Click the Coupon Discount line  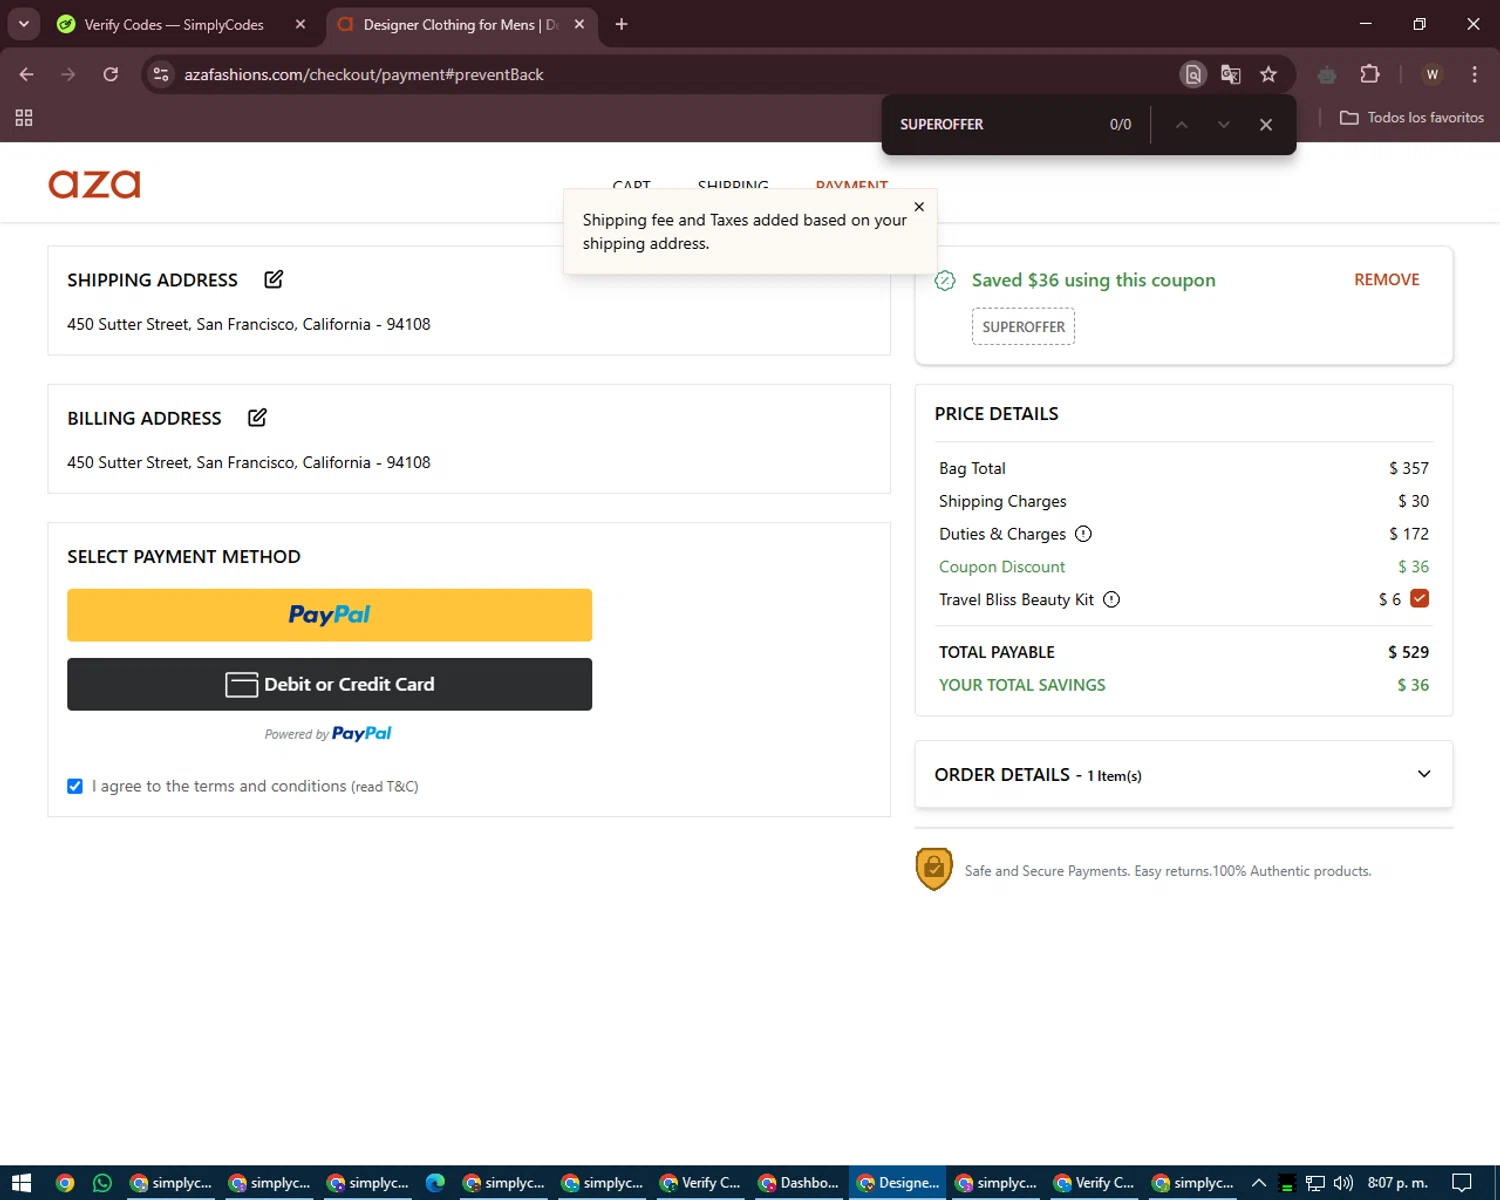(1184, 567)
